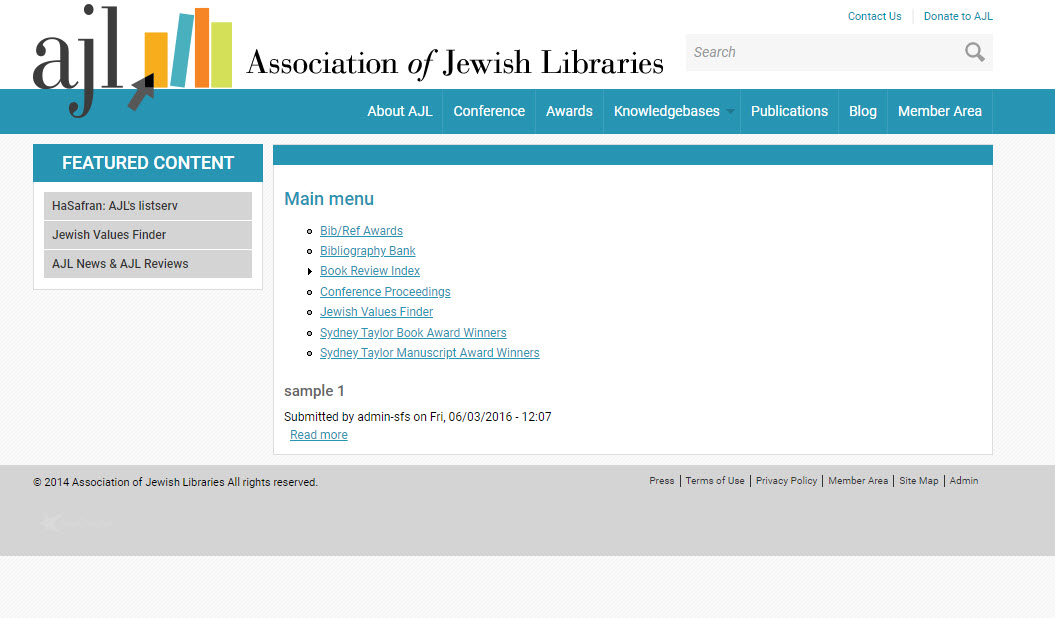Click the Contact Us link
Screen dimensions: 1055x618
pyautogui.click(x=874, y=16)
